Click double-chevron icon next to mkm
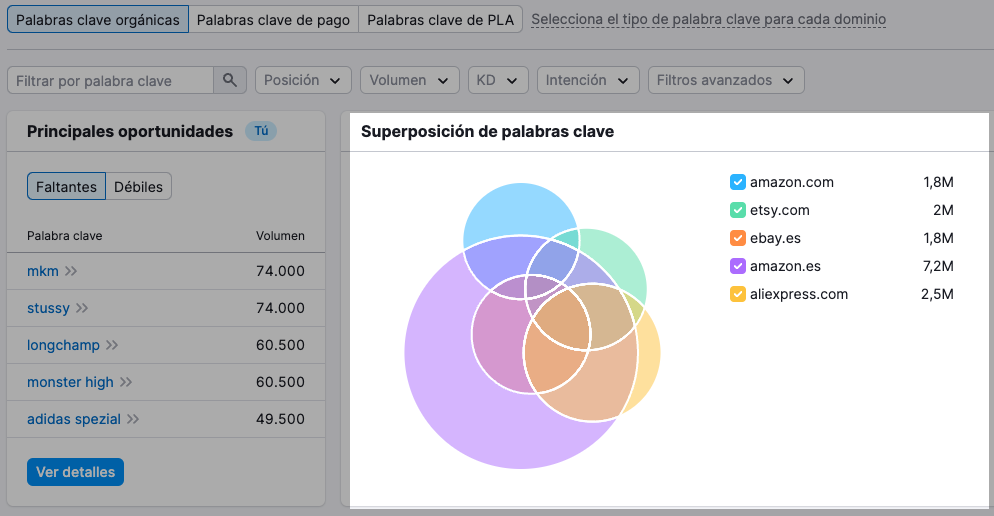This screenshot has width=994, height=516. point(71,271)
